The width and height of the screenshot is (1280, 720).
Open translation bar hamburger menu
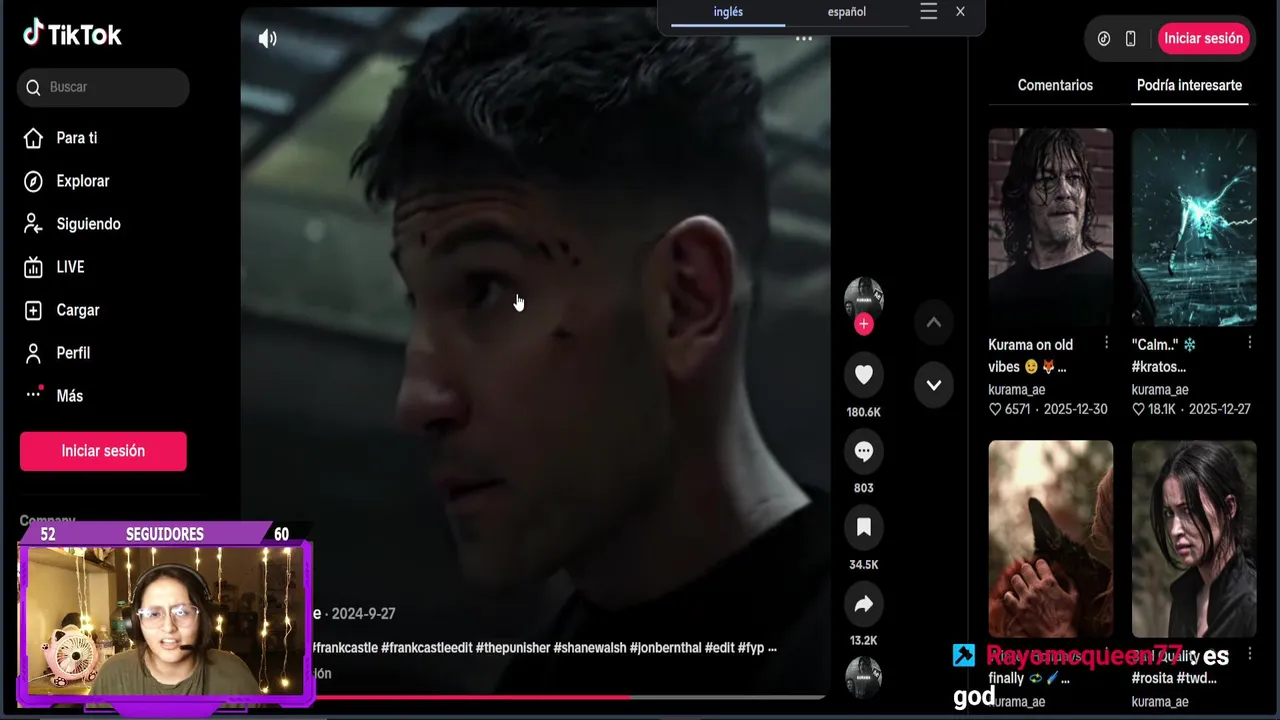pos(928,12)
